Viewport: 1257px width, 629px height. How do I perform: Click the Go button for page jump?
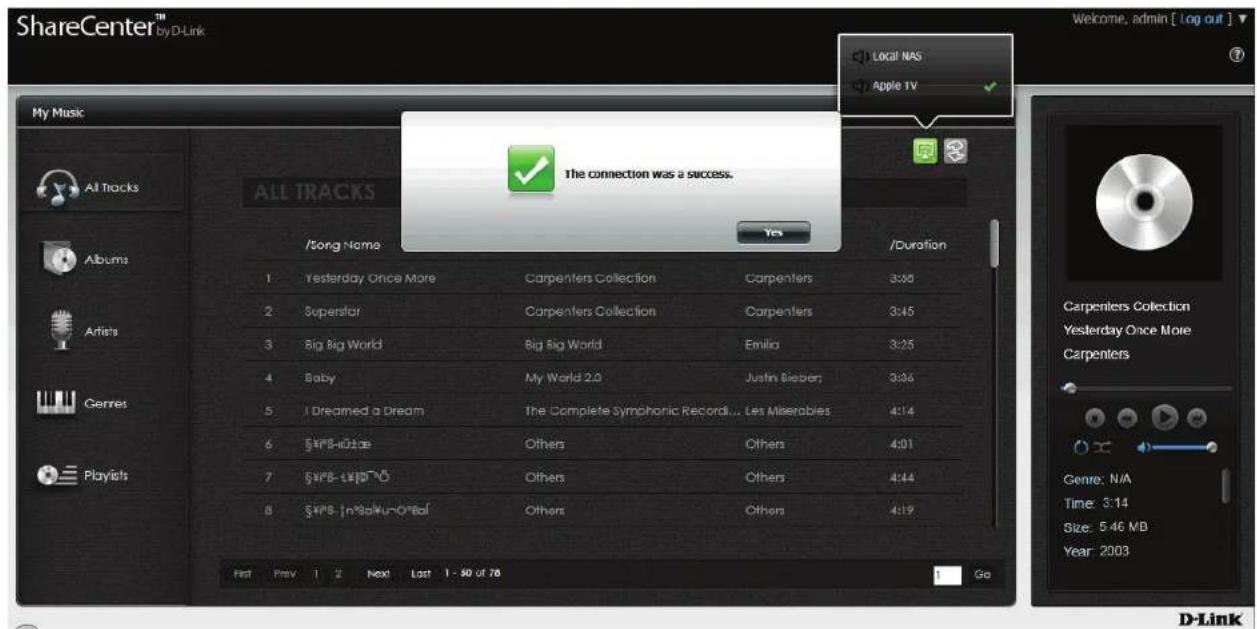point(982,575)
